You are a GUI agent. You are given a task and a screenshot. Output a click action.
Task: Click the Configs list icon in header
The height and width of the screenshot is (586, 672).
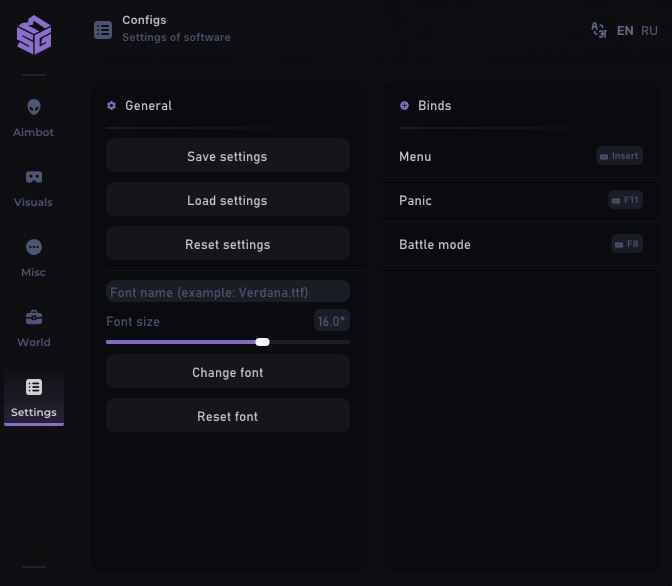(103, 29)
